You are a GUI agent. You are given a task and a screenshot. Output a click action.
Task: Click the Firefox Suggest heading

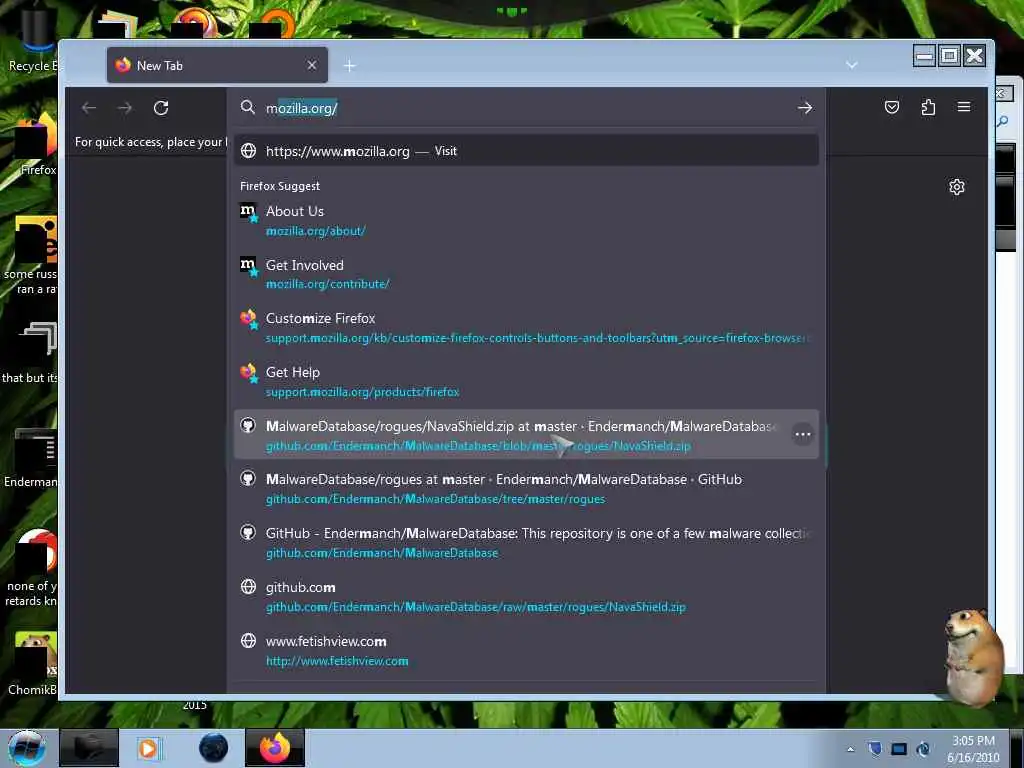coord(280,186)
